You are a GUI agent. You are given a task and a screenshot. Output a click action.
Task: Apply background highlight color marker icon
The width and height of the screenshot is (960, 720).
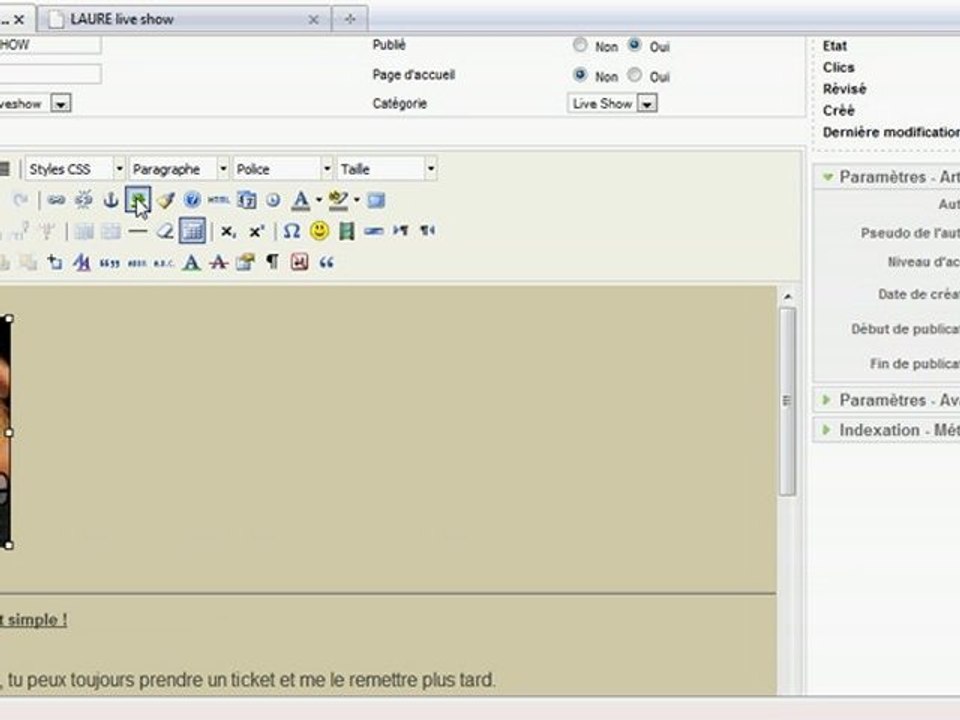(x=338, y=200)
